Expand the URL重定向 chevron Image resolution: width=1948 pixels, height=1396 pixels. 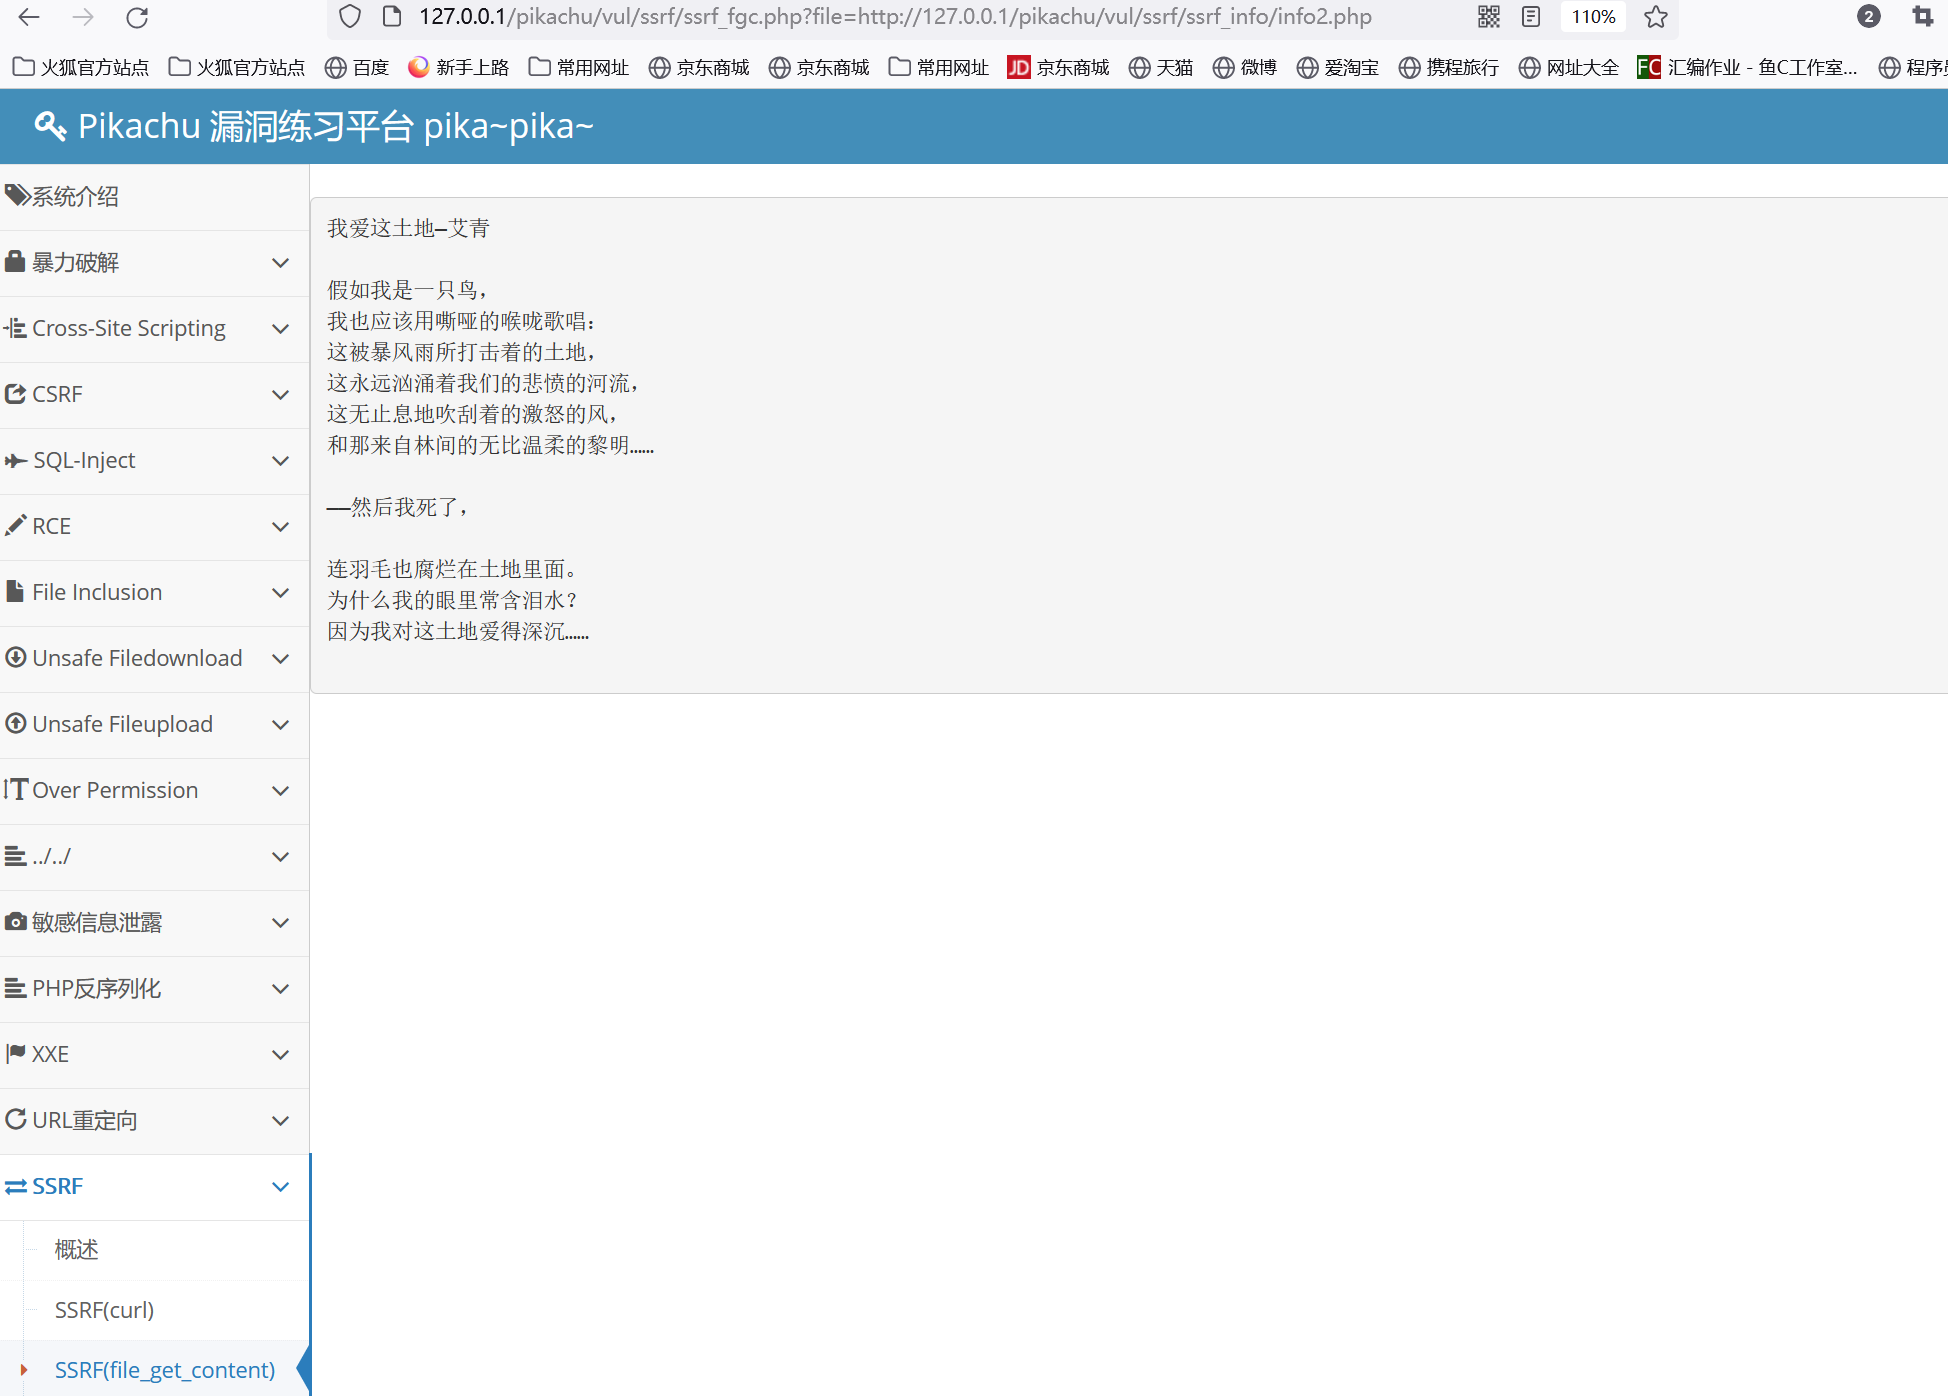point(281,1121)
